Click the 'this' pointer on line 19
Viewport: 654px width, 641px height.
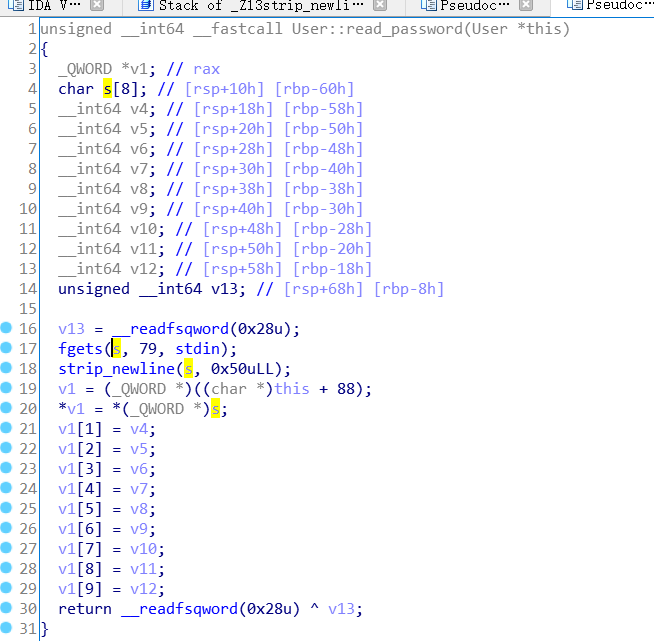(292, 389)
